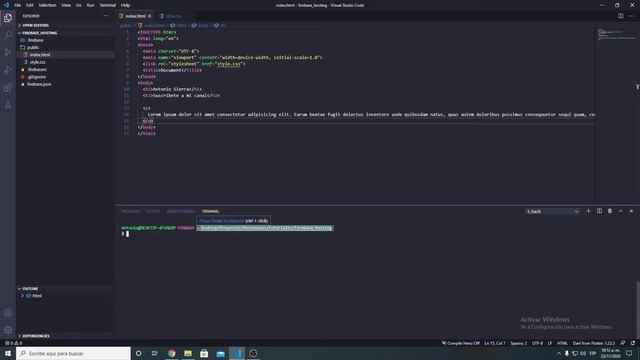The image size is (640, 360).
Task: Click HTML language mode in status bar
Action: (562, 343)
